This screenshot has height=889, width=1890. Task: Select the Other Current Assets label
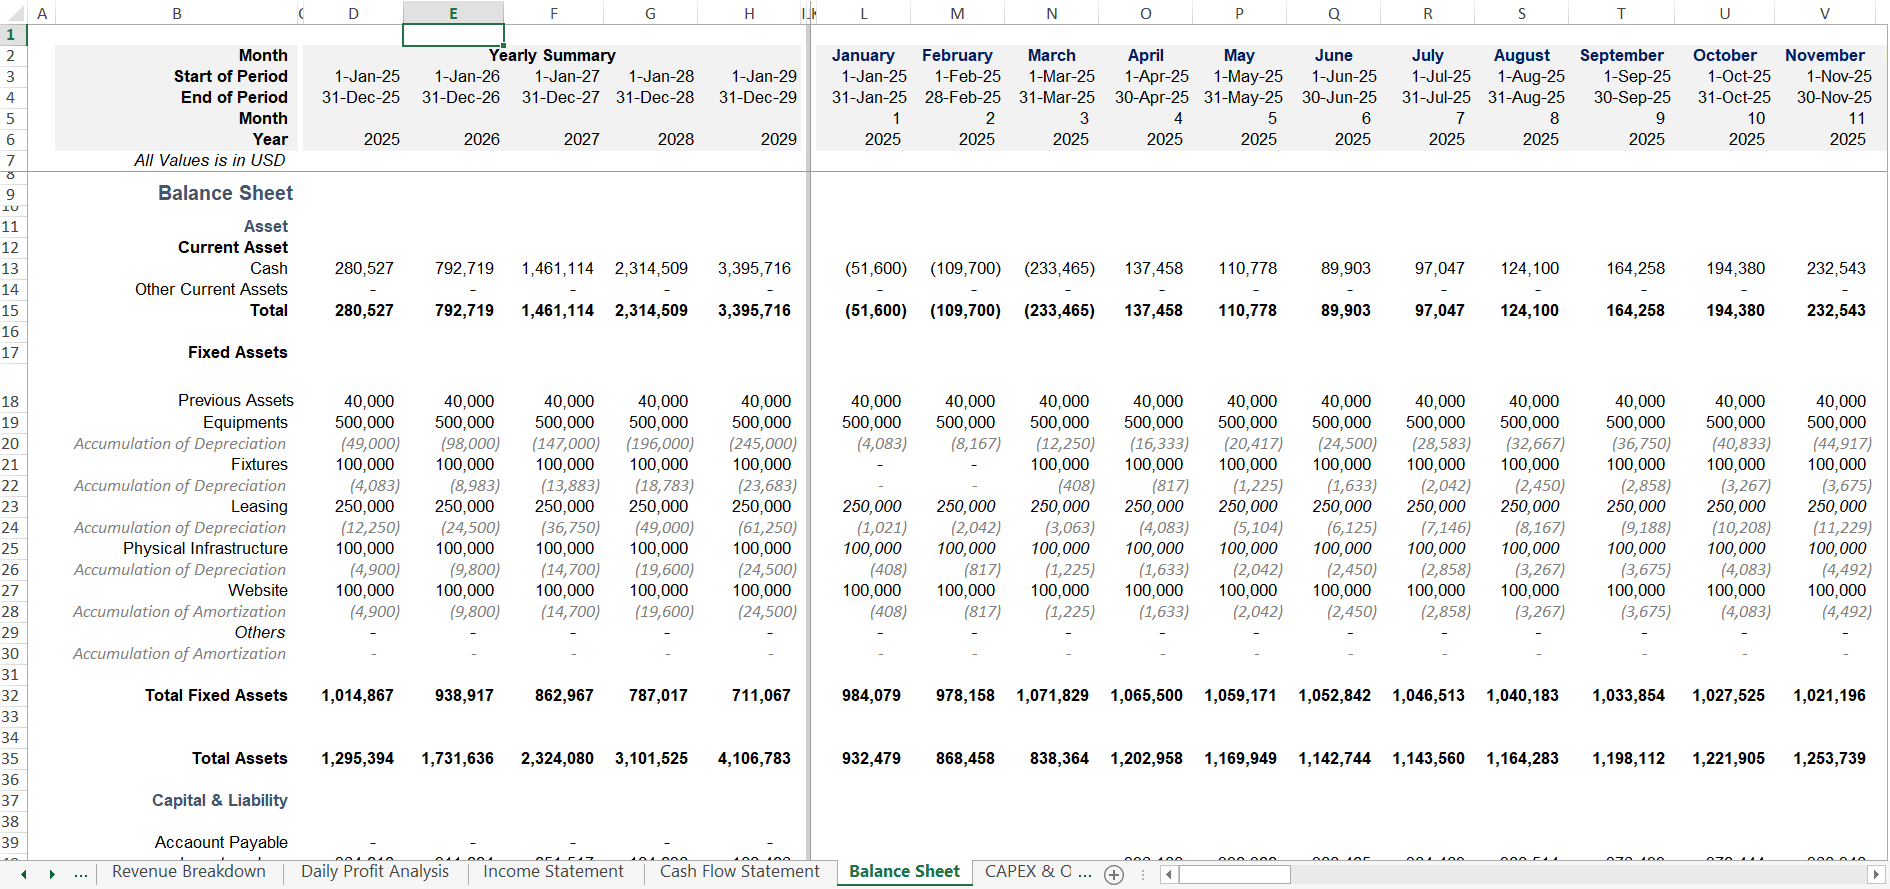211,289
